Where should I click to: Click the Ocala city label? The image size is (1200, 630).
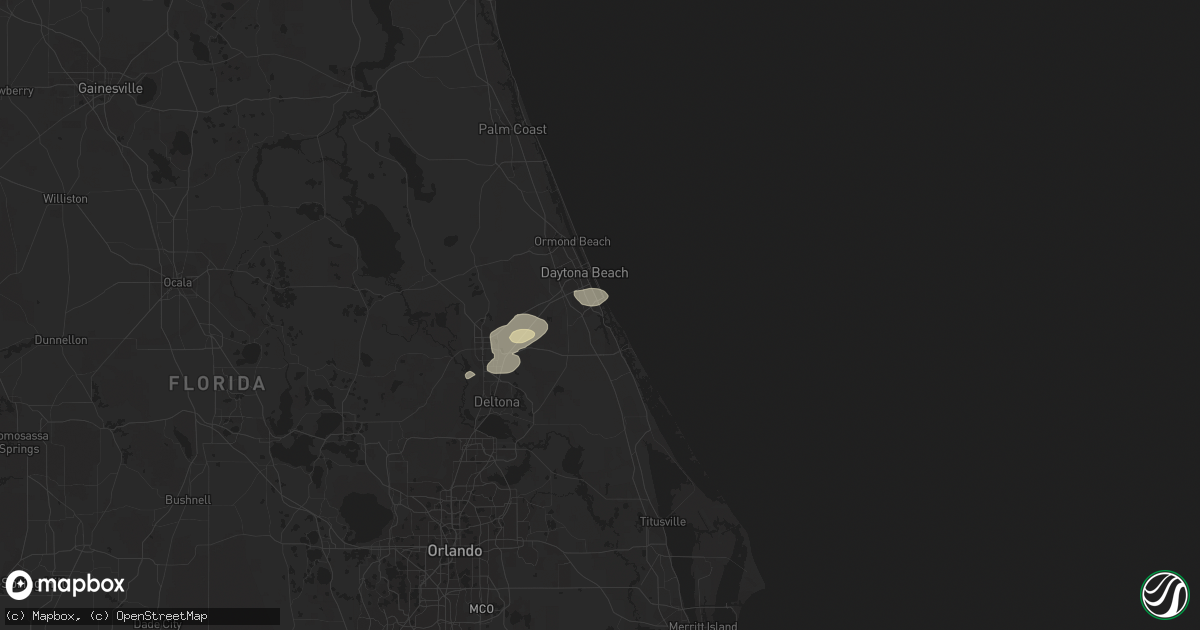(177, 282)
